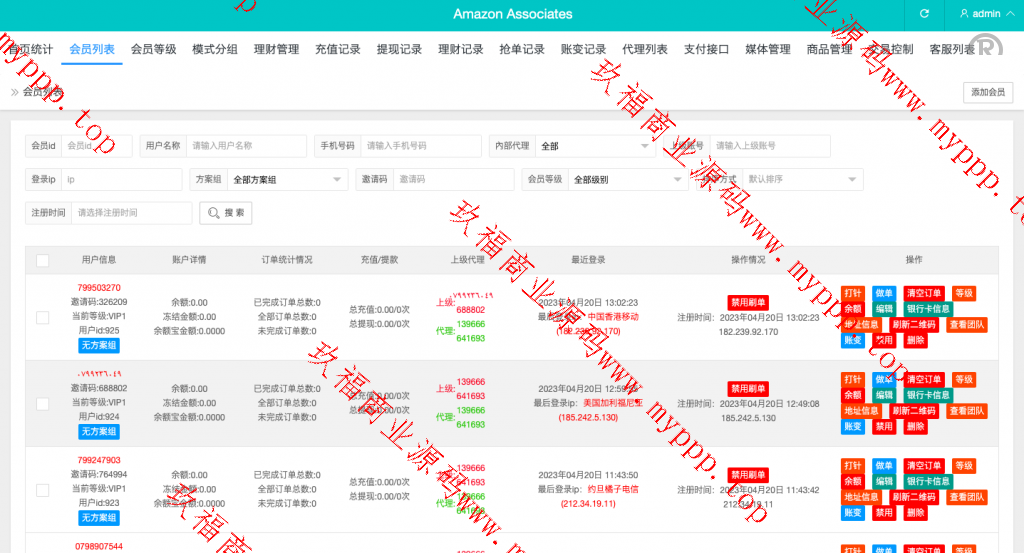Click the 注册时间 date picker field

[131, 213]
